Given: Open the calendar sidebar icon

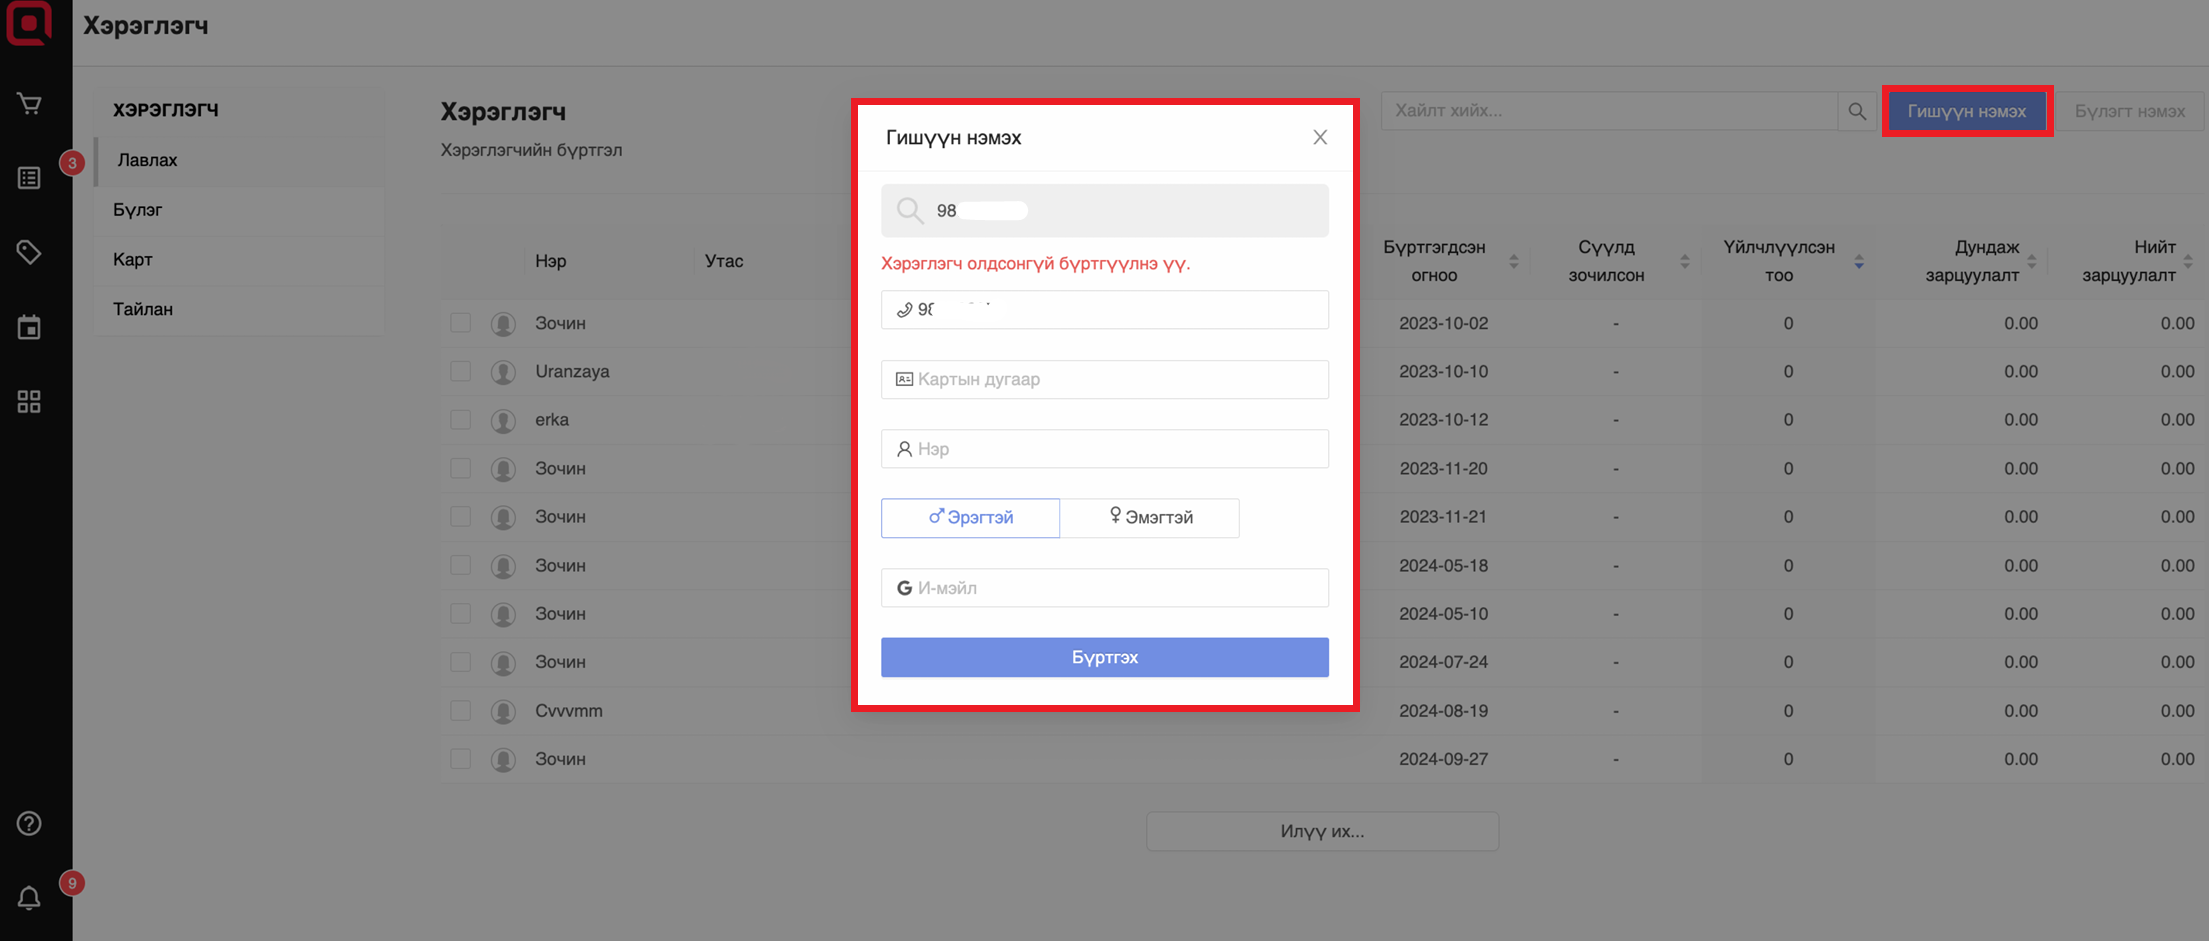Looking at the screenshot, I should tap(29, 327).
